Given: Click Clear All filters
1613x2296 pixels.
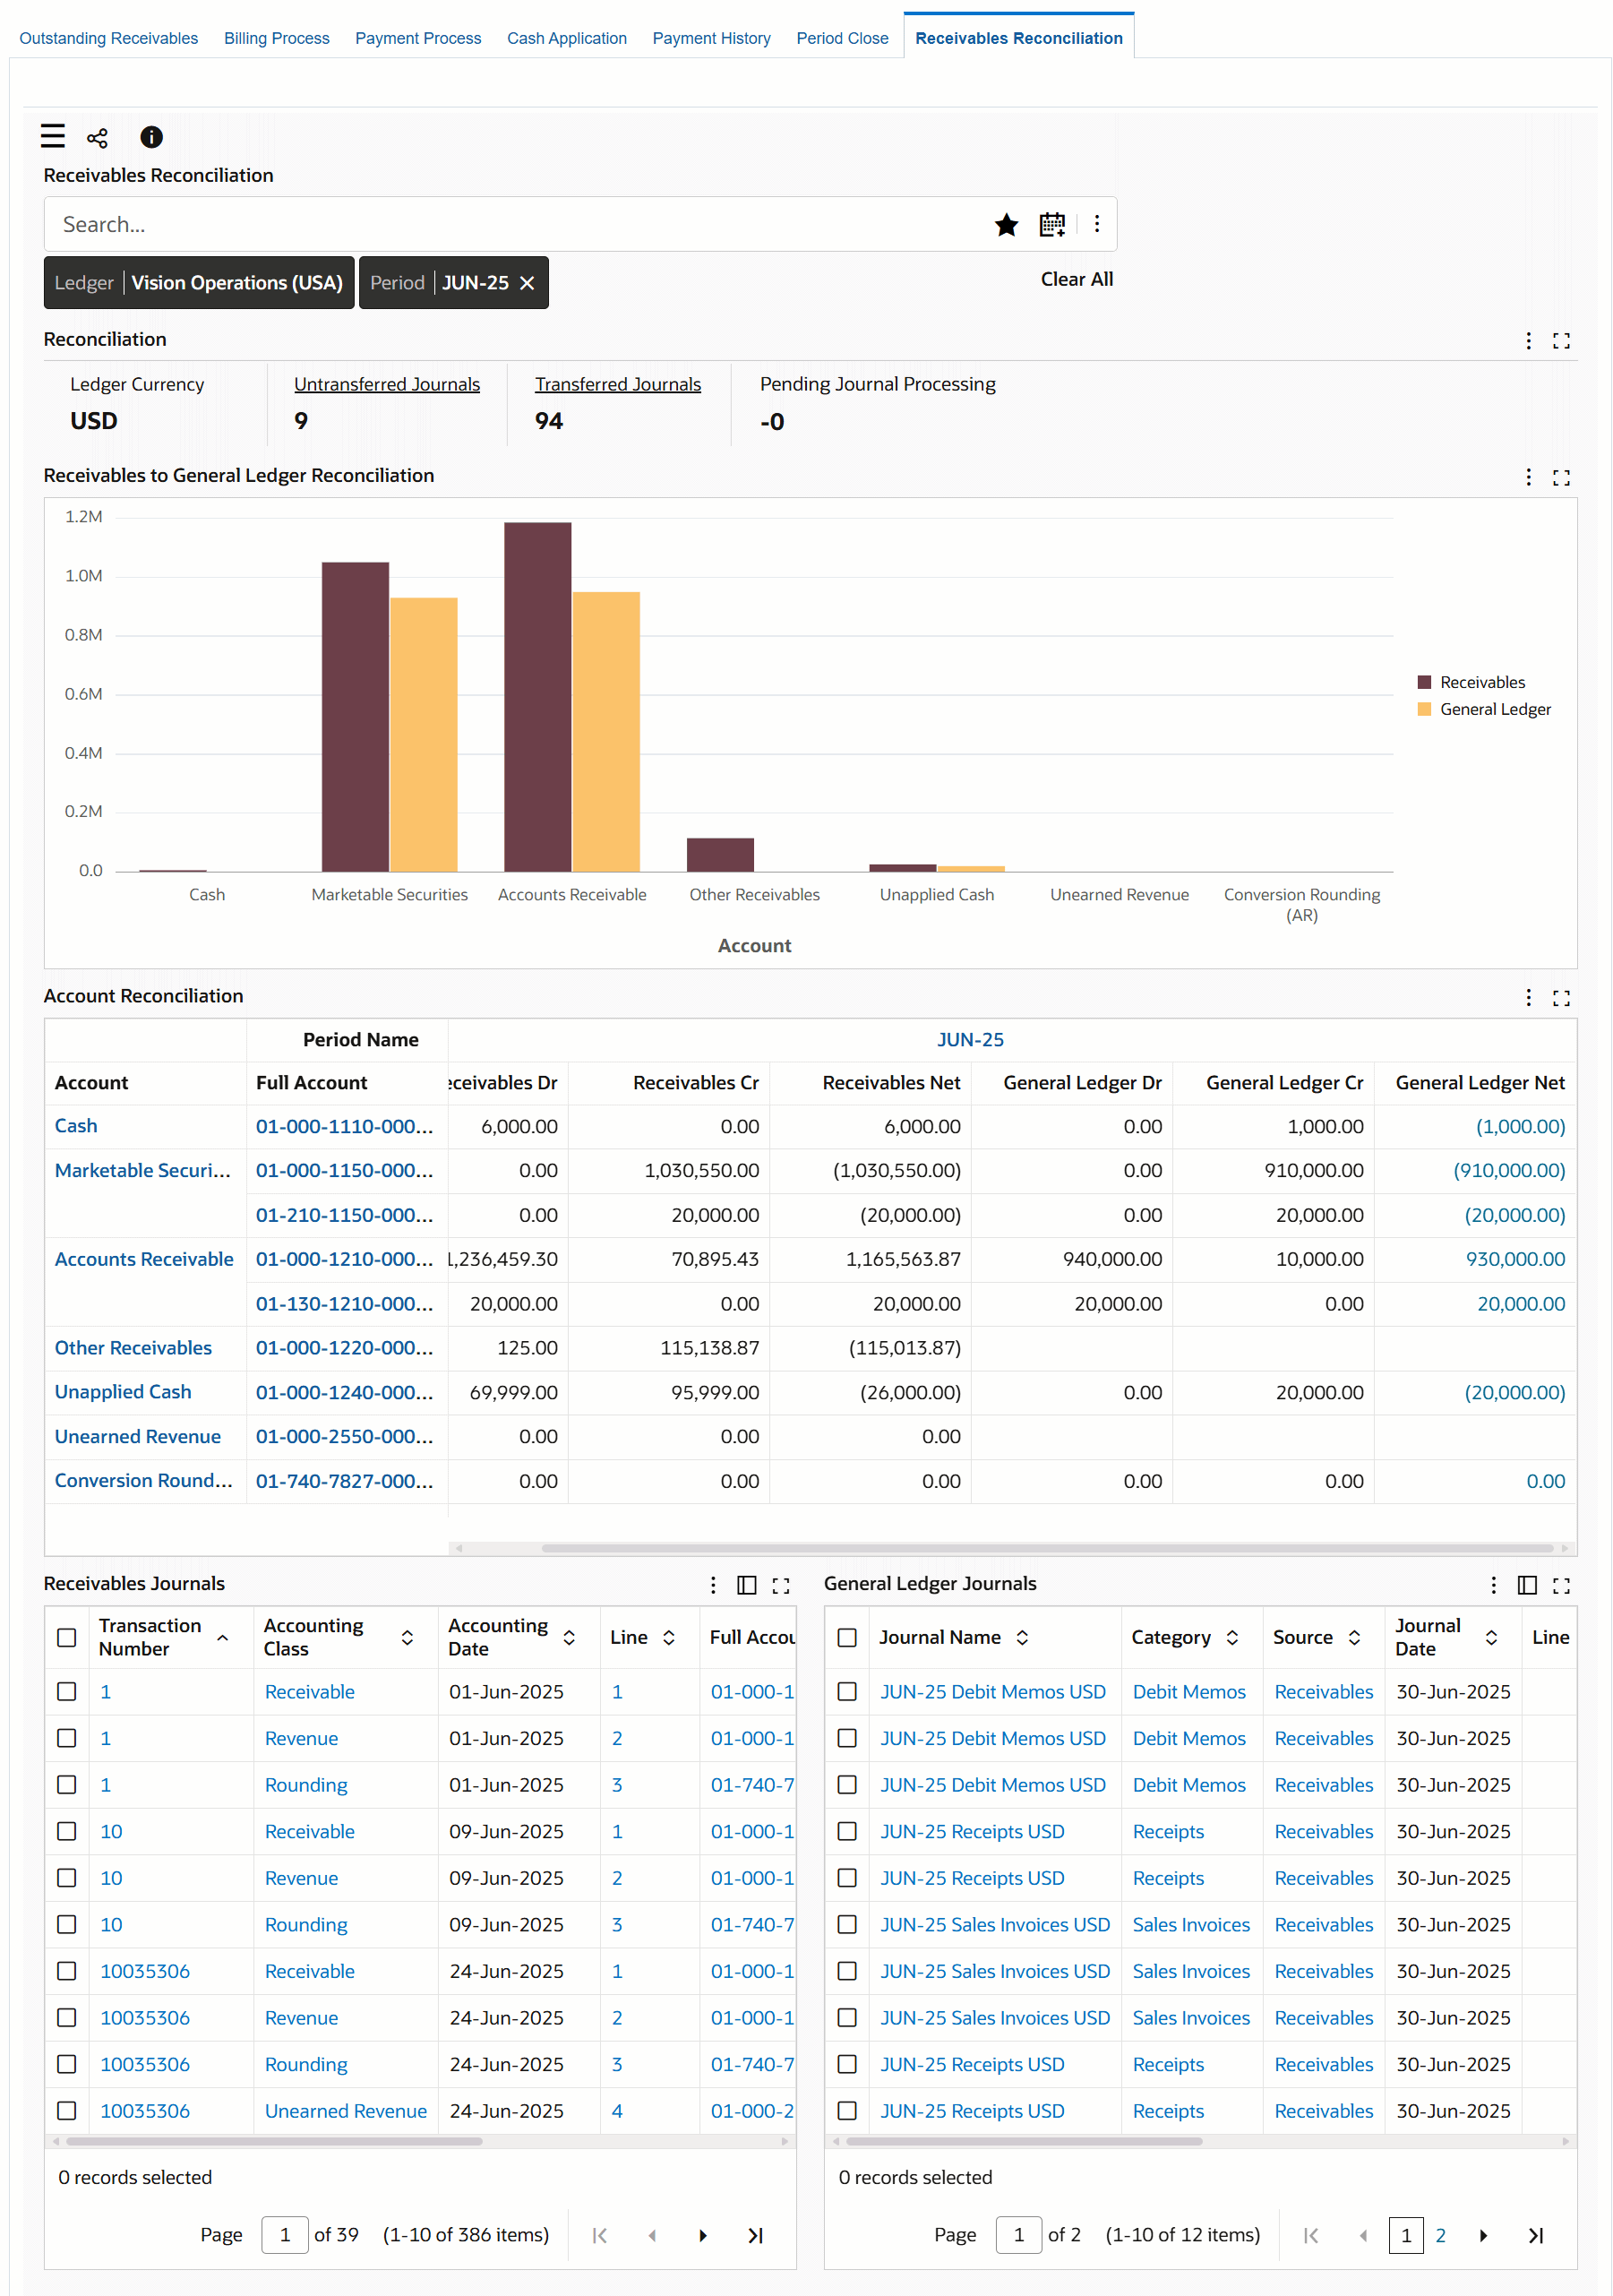Looking at the screenshot, I should (1076, 279).
